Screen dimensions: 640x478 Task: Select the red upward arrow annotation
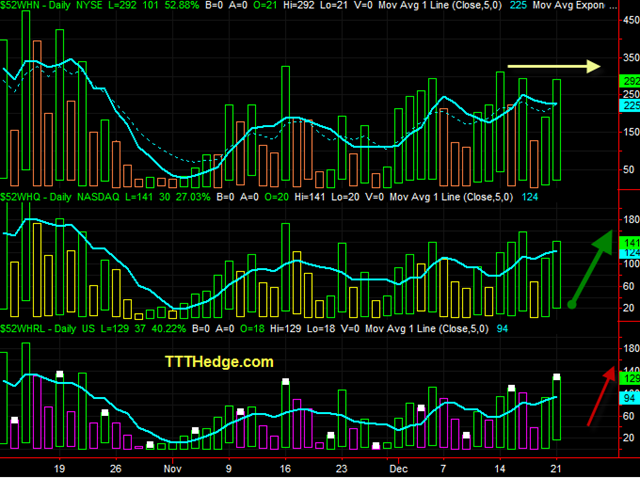601,396
